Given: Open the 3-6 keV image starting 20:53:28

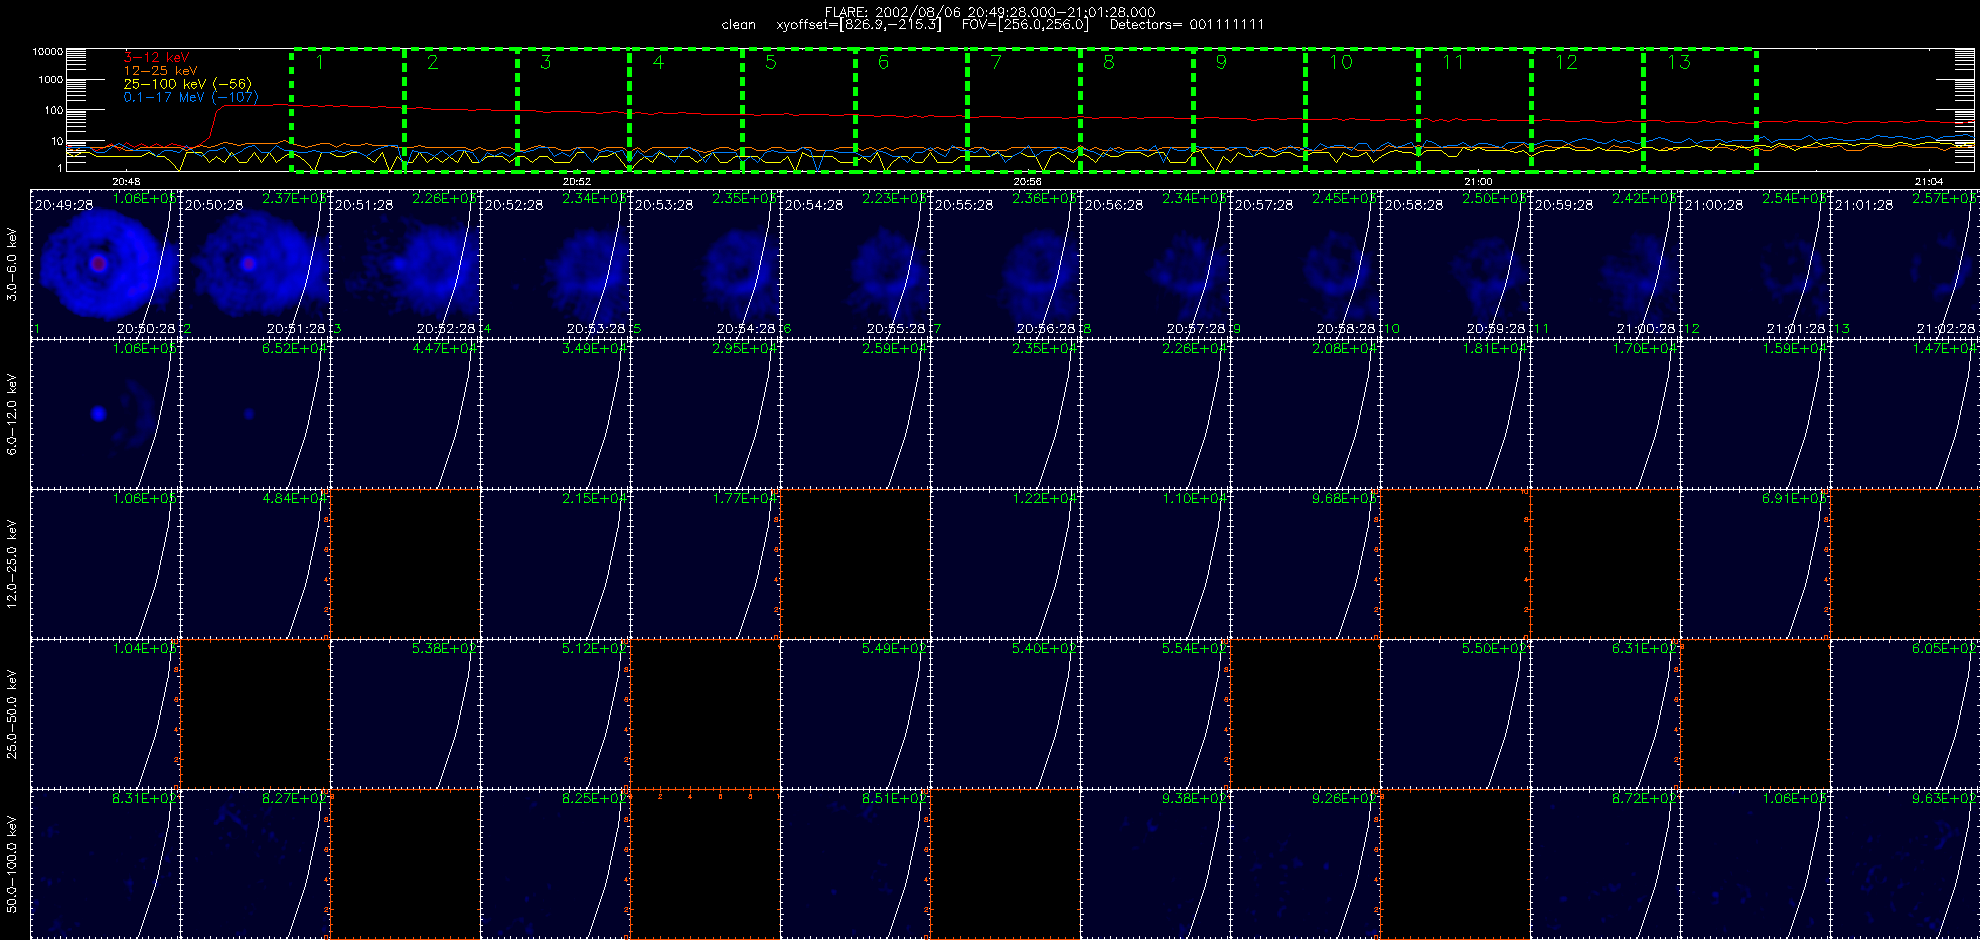Looking at the screenshot, I should [x=705, y=264].
